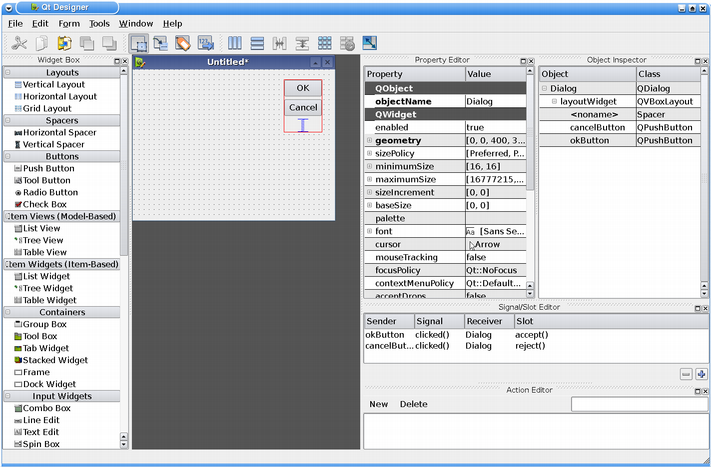Add a new signal/slot connection with plus
The width and height of the screenshot is (711, 467).
click(701, 374)
